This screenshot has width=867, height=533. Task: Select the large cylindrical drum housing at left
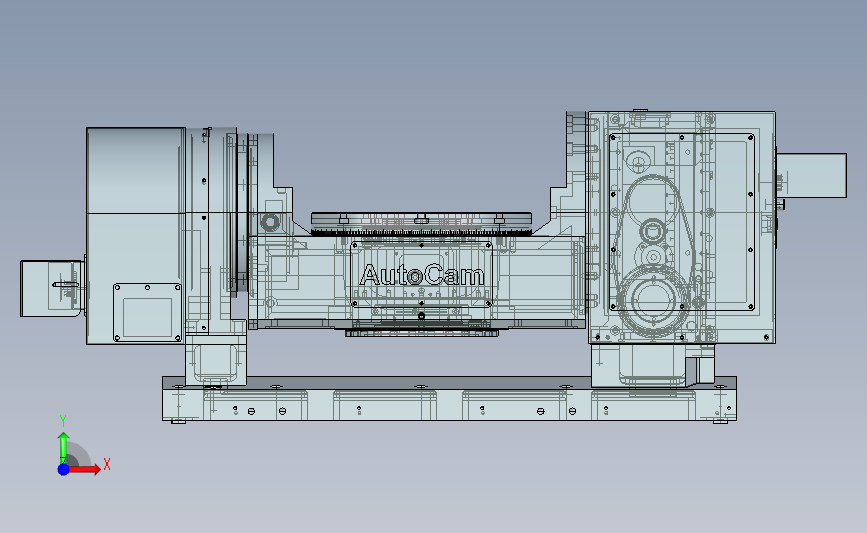(136, 236)
